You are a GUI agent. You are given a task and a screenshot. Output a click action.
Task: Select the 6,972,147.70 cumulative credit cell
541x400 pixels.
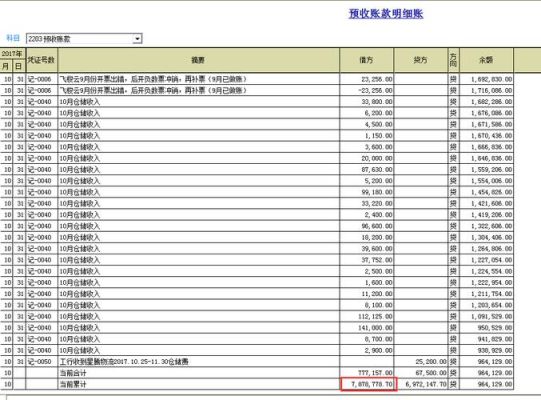coord(421,384)
